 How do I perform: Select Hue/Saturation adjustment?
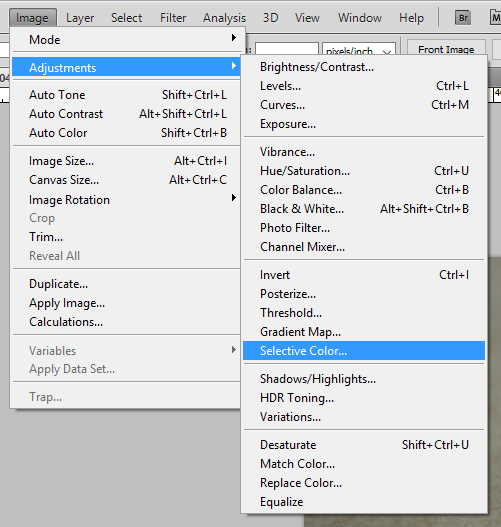click(x=364, y=171)
